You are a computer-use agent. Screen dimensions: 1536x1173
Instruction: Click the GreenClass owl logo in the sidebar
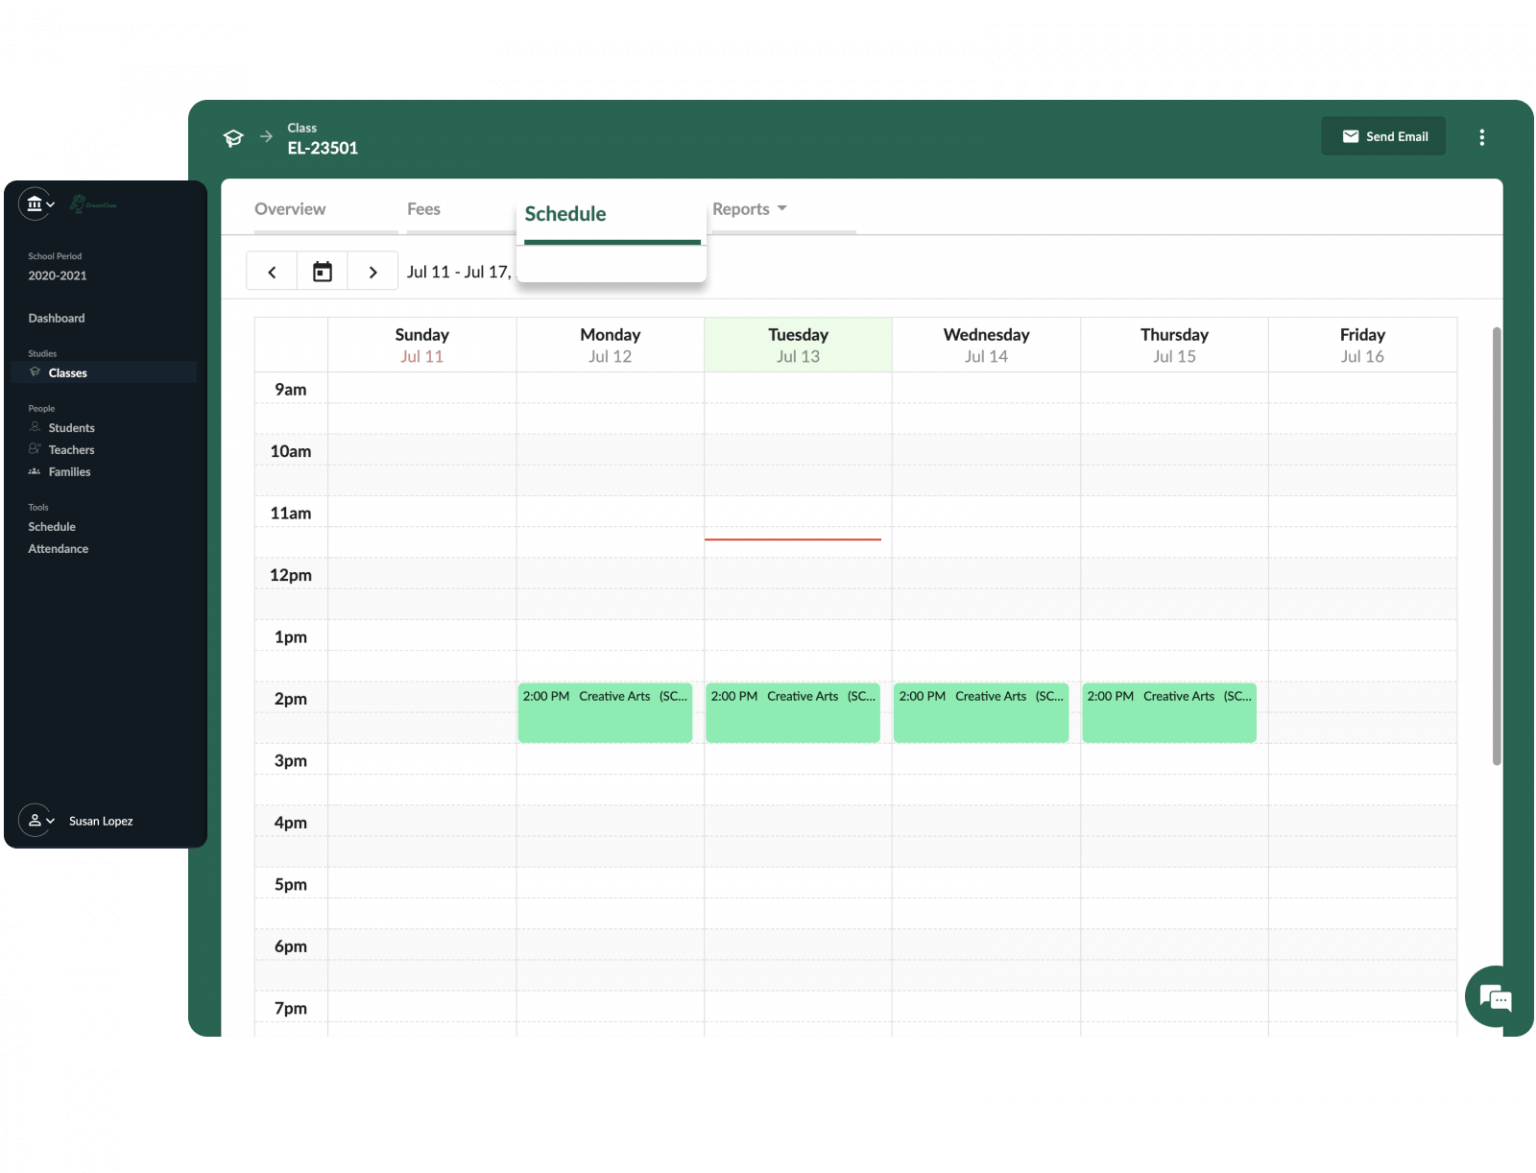tap(78, 203)
